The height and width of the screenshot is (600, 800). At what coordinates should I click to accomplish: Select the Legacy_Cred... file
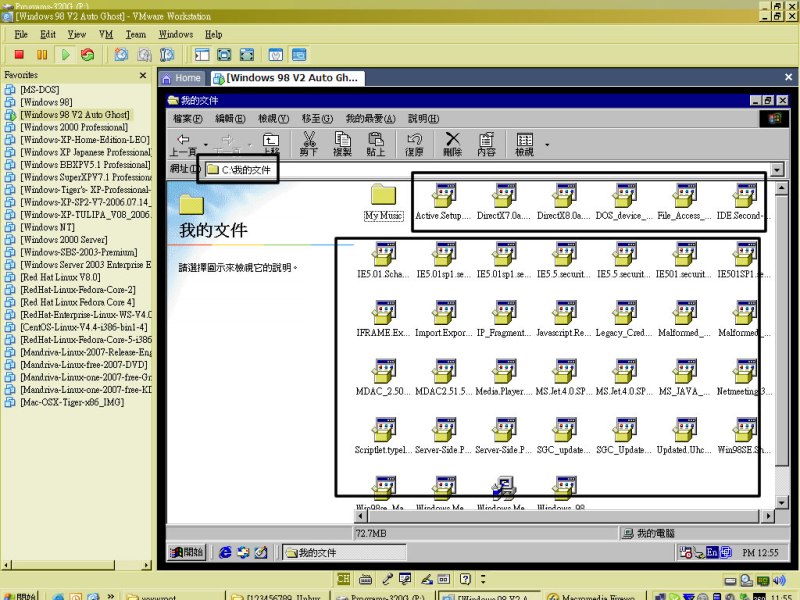click(x=624, y=319)
